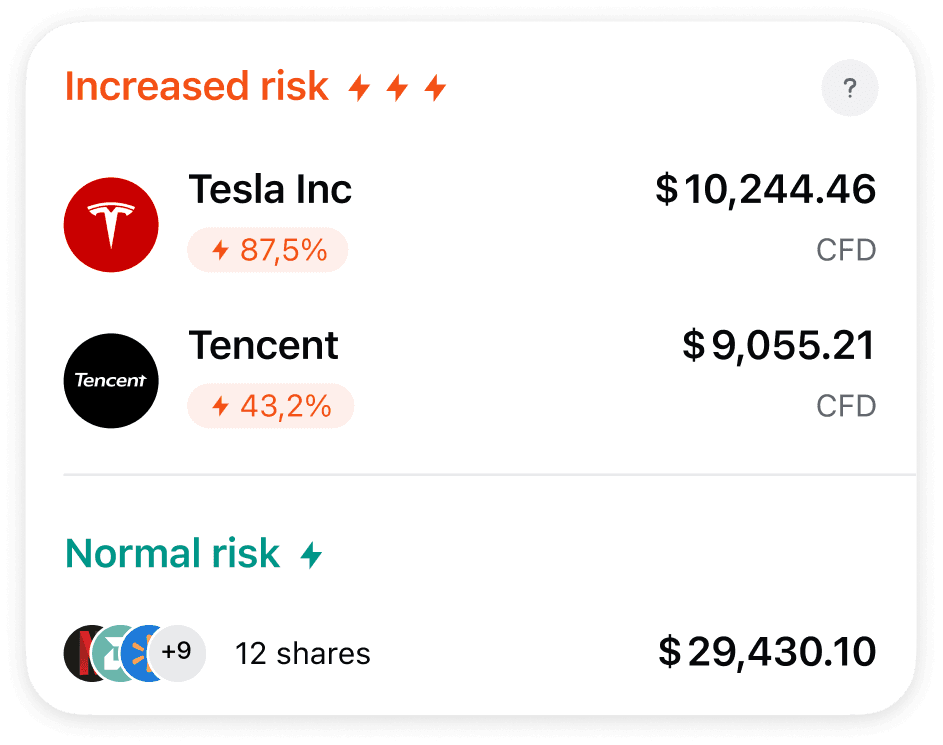
Task: Click the question mark help button
Action: [x=849, y=89]
